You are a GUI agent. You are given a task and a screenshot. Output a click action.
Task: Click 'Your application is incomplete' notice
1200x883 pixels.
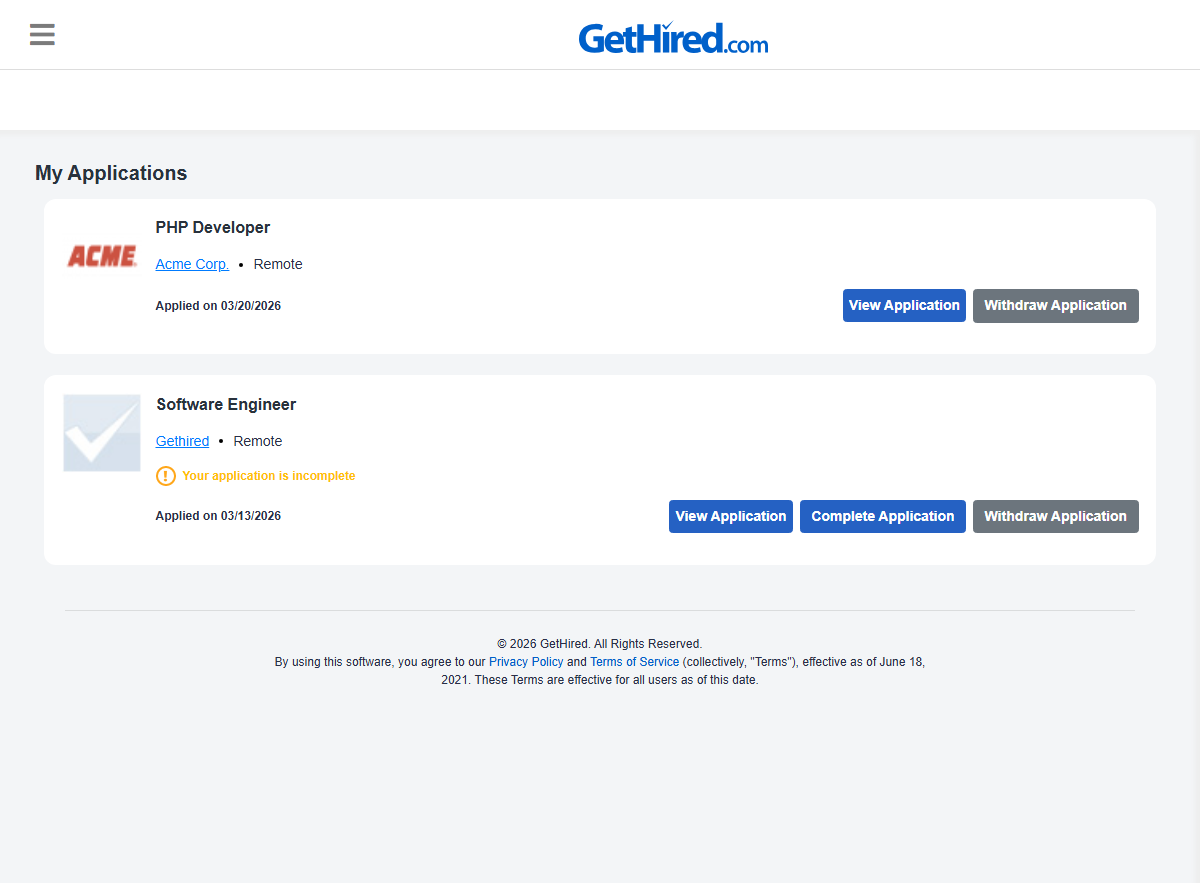pyautogui.click(x=268, y=476)
